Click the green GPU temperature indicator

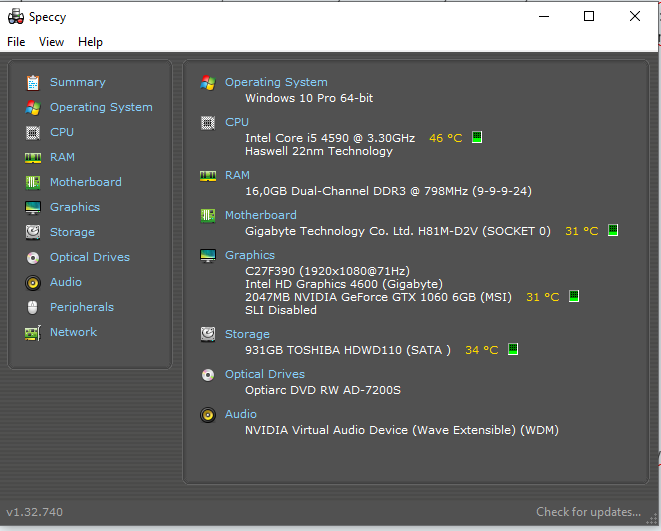574,296
